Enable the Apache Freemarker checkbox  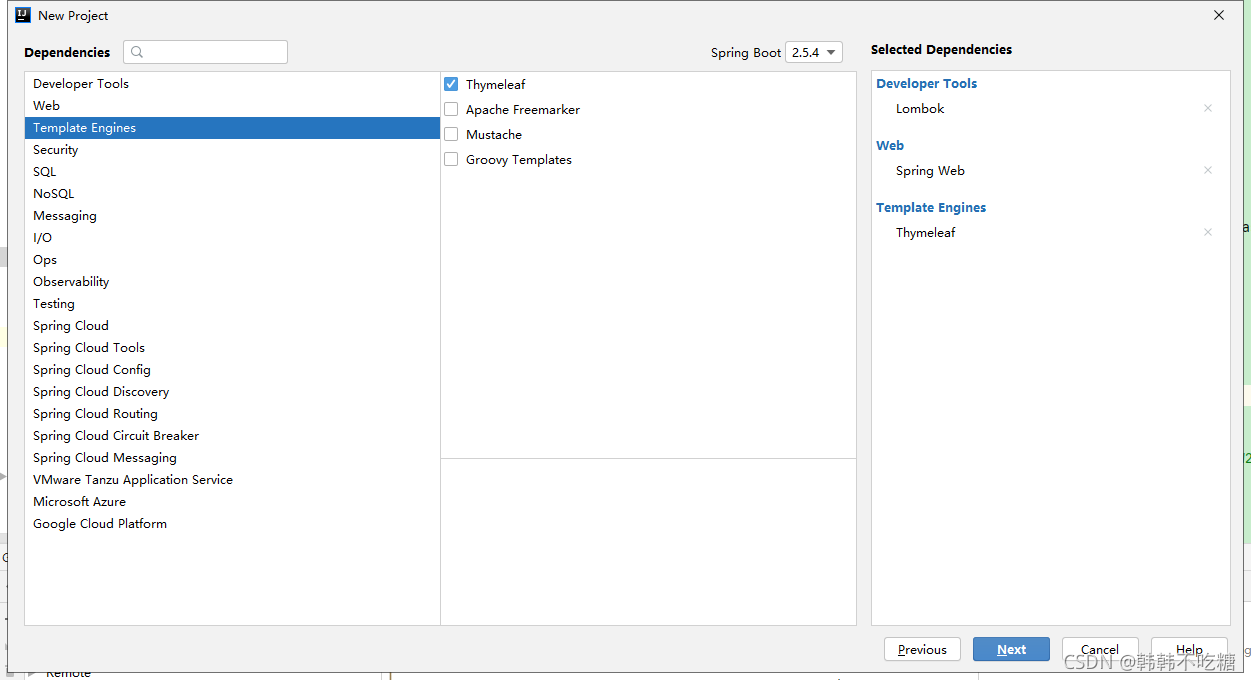coord(451,109)
